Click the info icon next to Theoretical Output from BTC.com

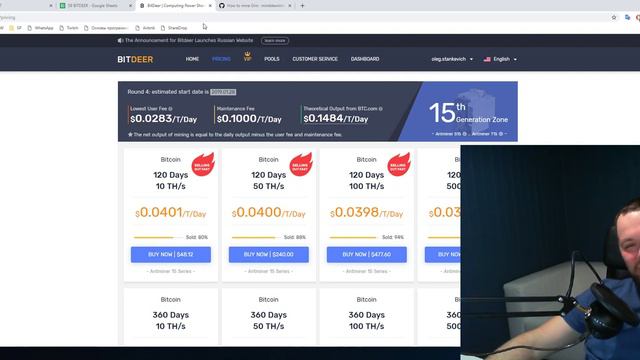(x=380, y=109)
